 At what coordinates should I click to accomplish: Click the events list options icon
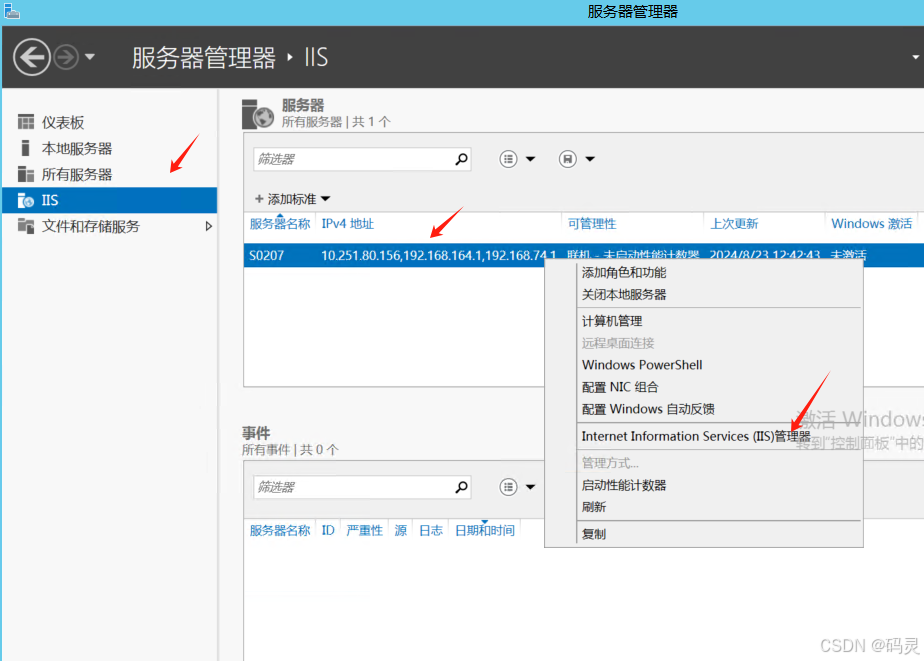tap(509, 487)
